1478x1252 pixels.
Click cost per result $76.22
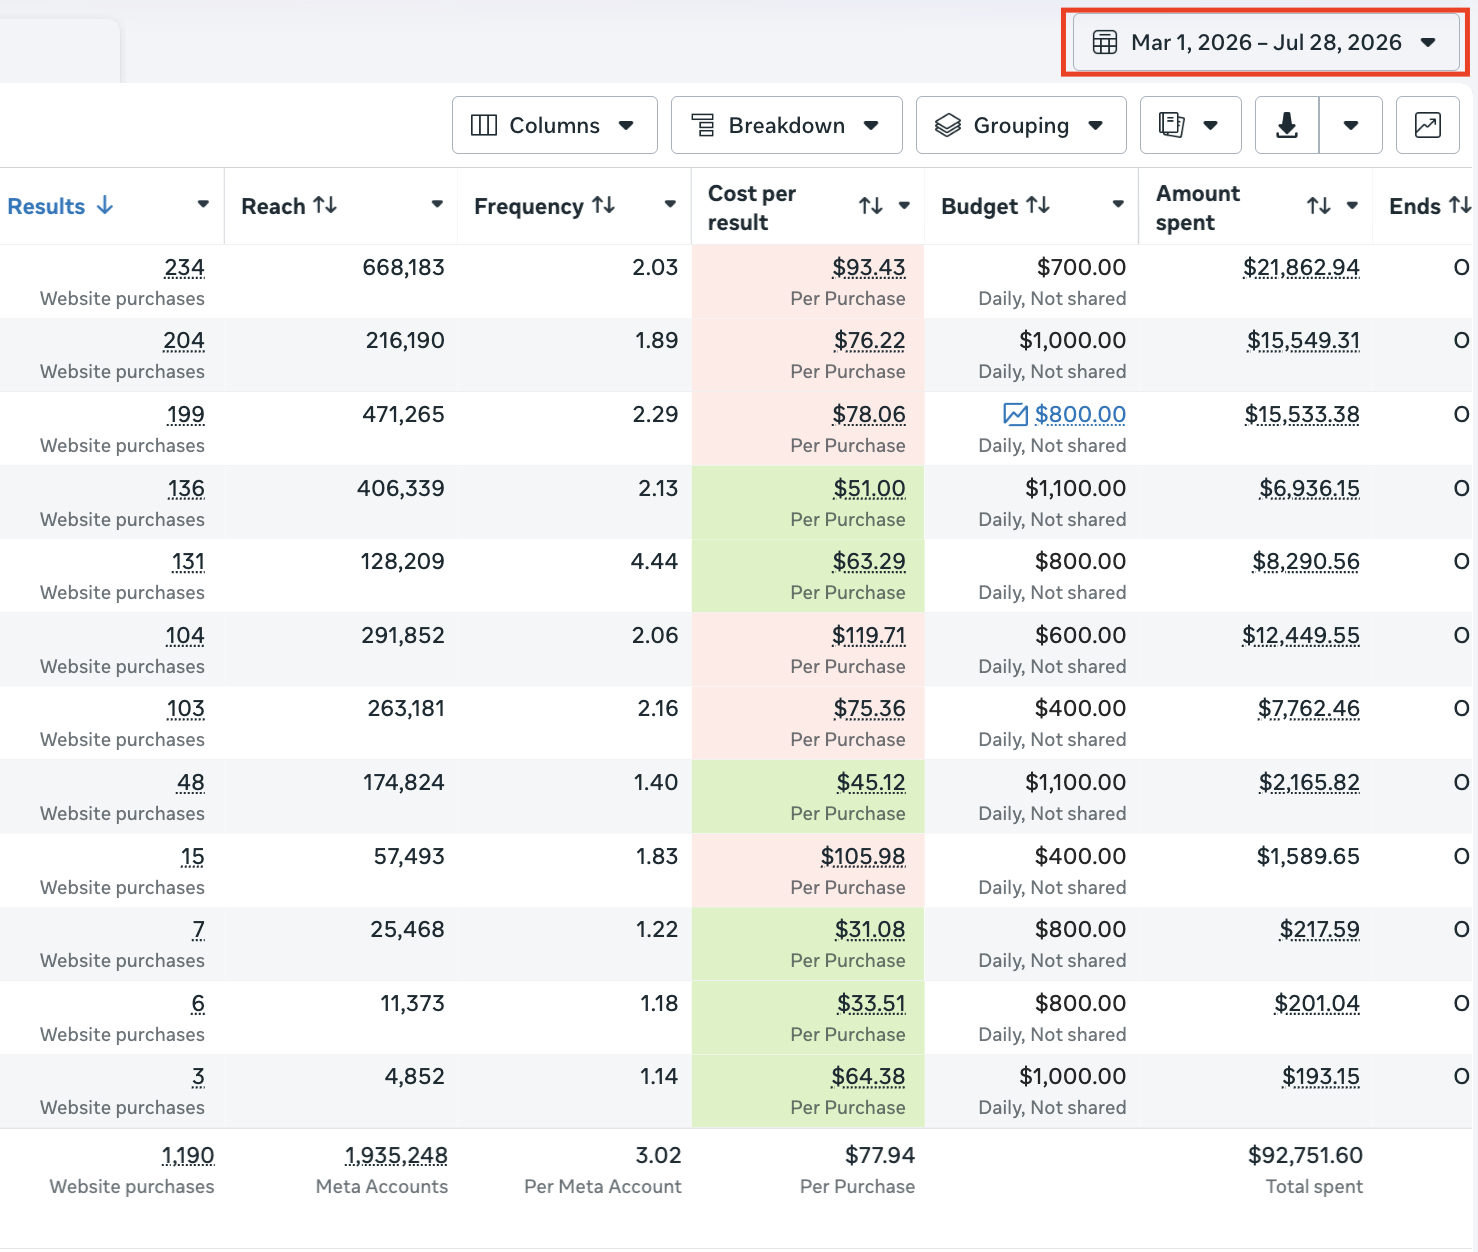coord(870,341)
